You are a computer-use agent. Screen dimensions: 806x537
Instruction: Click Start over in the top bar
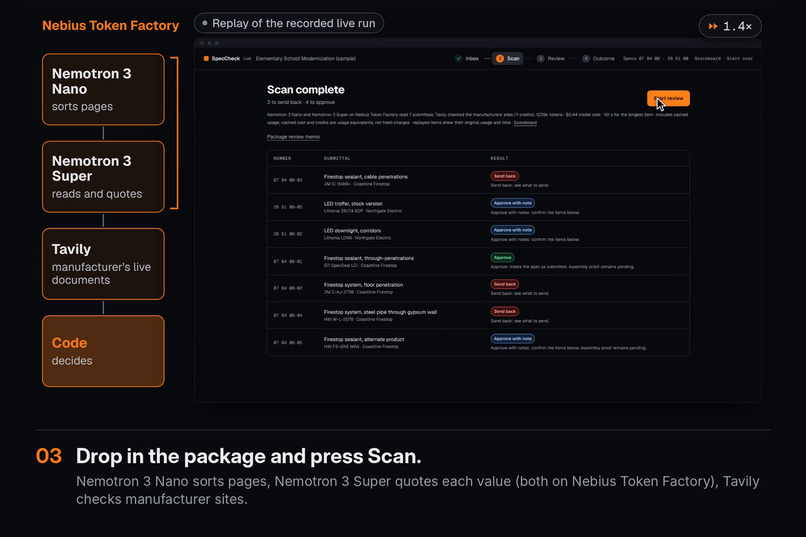point(740,59)
